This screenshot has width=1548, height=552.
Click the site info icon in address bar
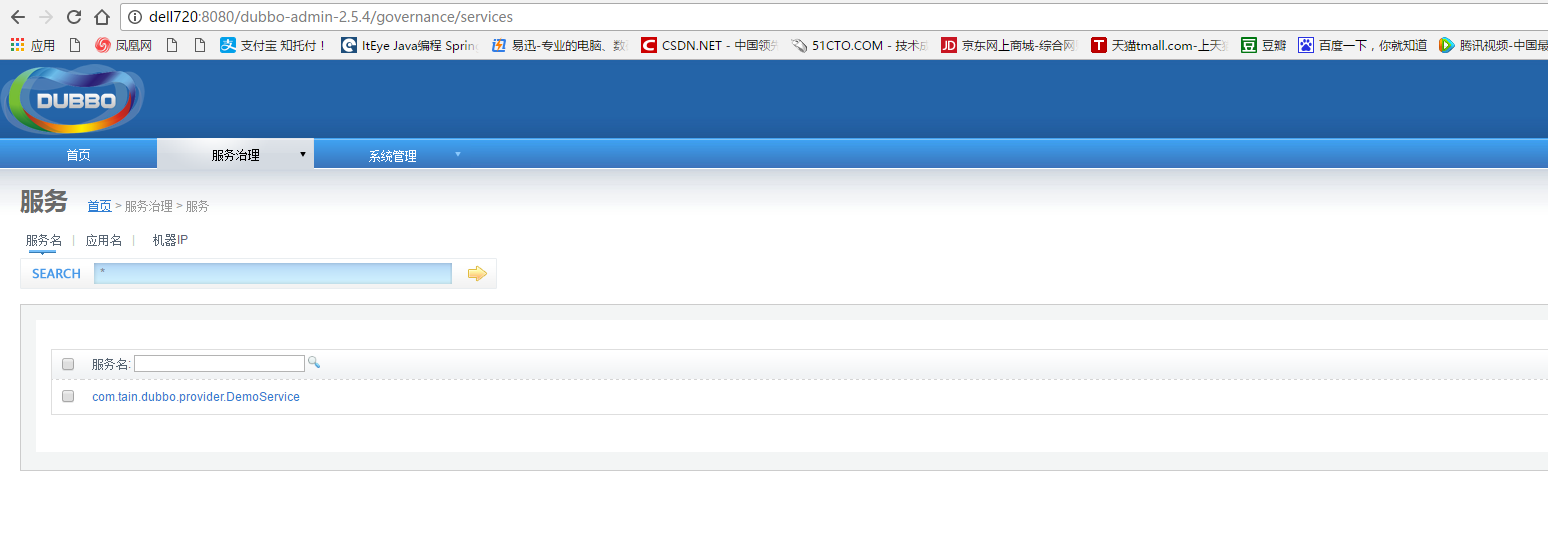(x=136, y=17)
